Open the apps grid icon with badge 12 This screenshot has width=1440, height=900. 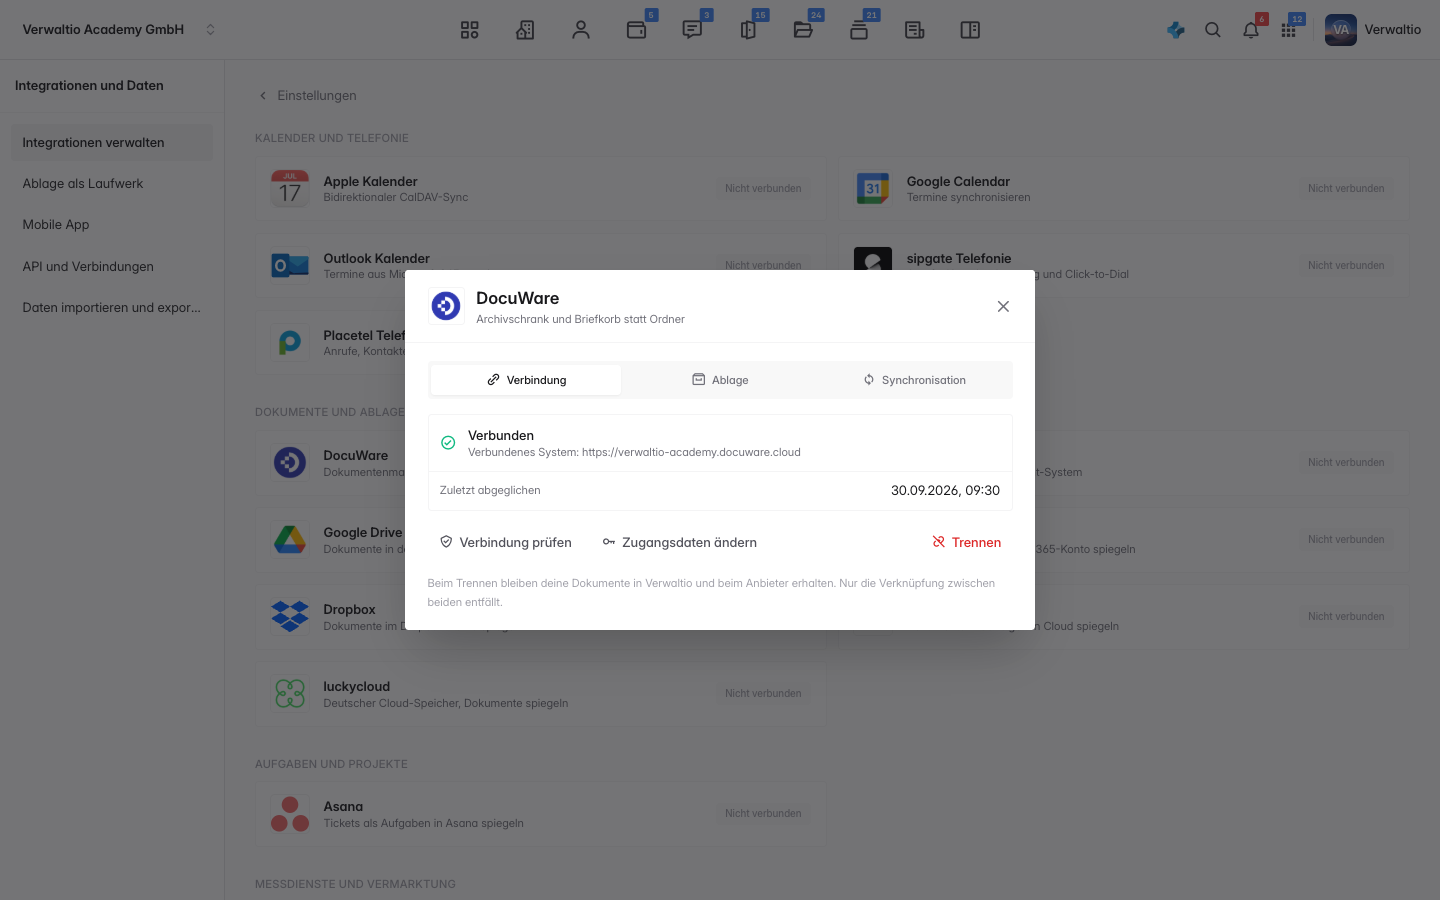(1289, 30)
